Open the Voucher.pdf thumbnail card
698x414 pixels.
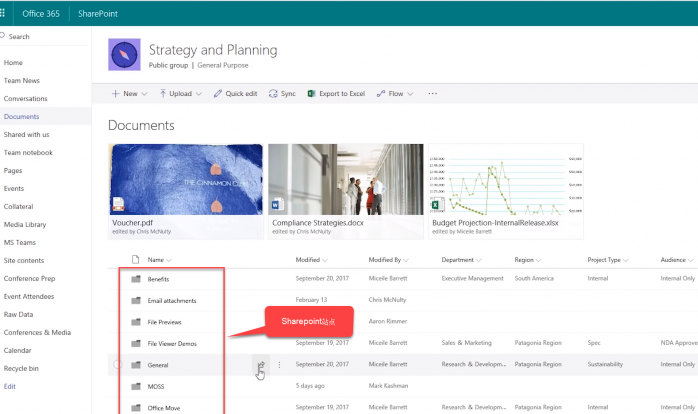[186, 191]
